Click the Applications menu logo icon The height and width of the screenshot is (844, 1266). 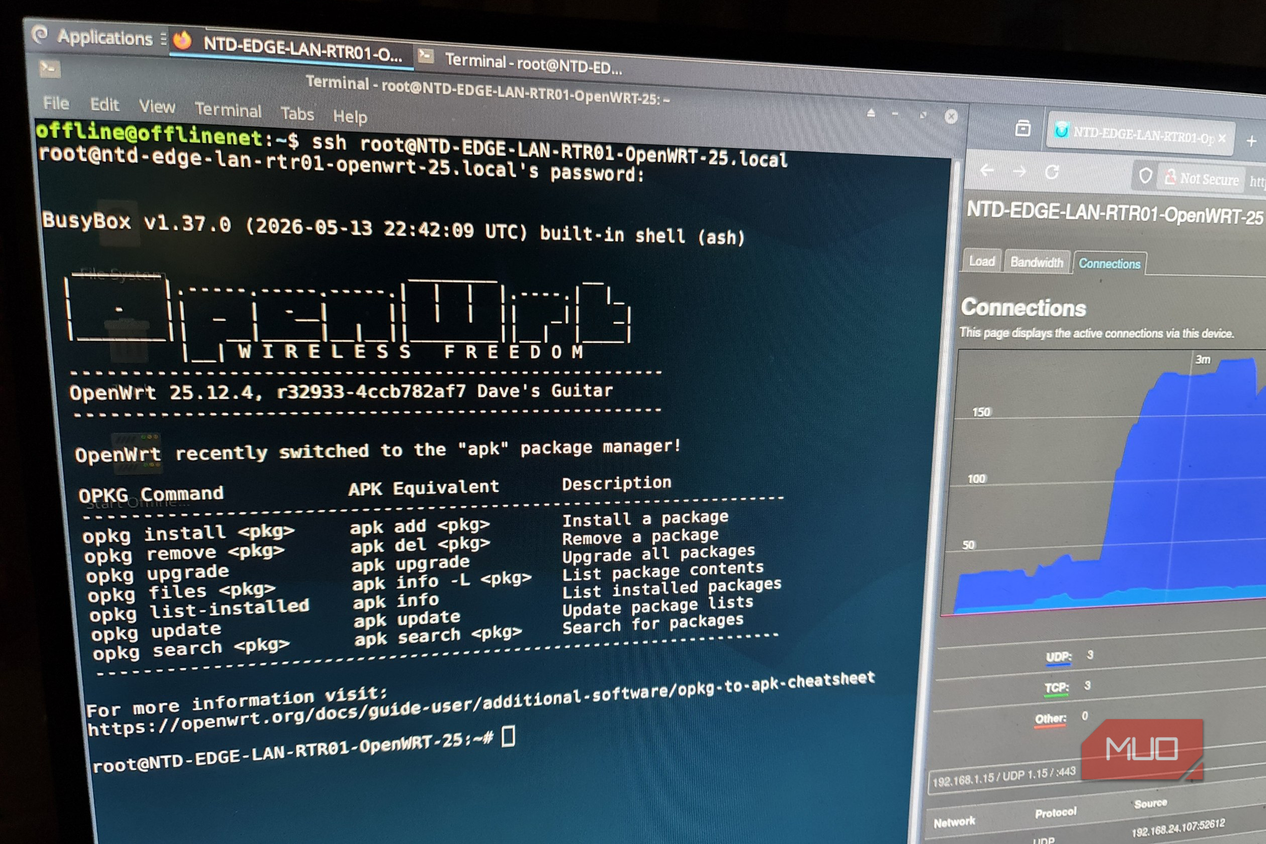point(40,34)
